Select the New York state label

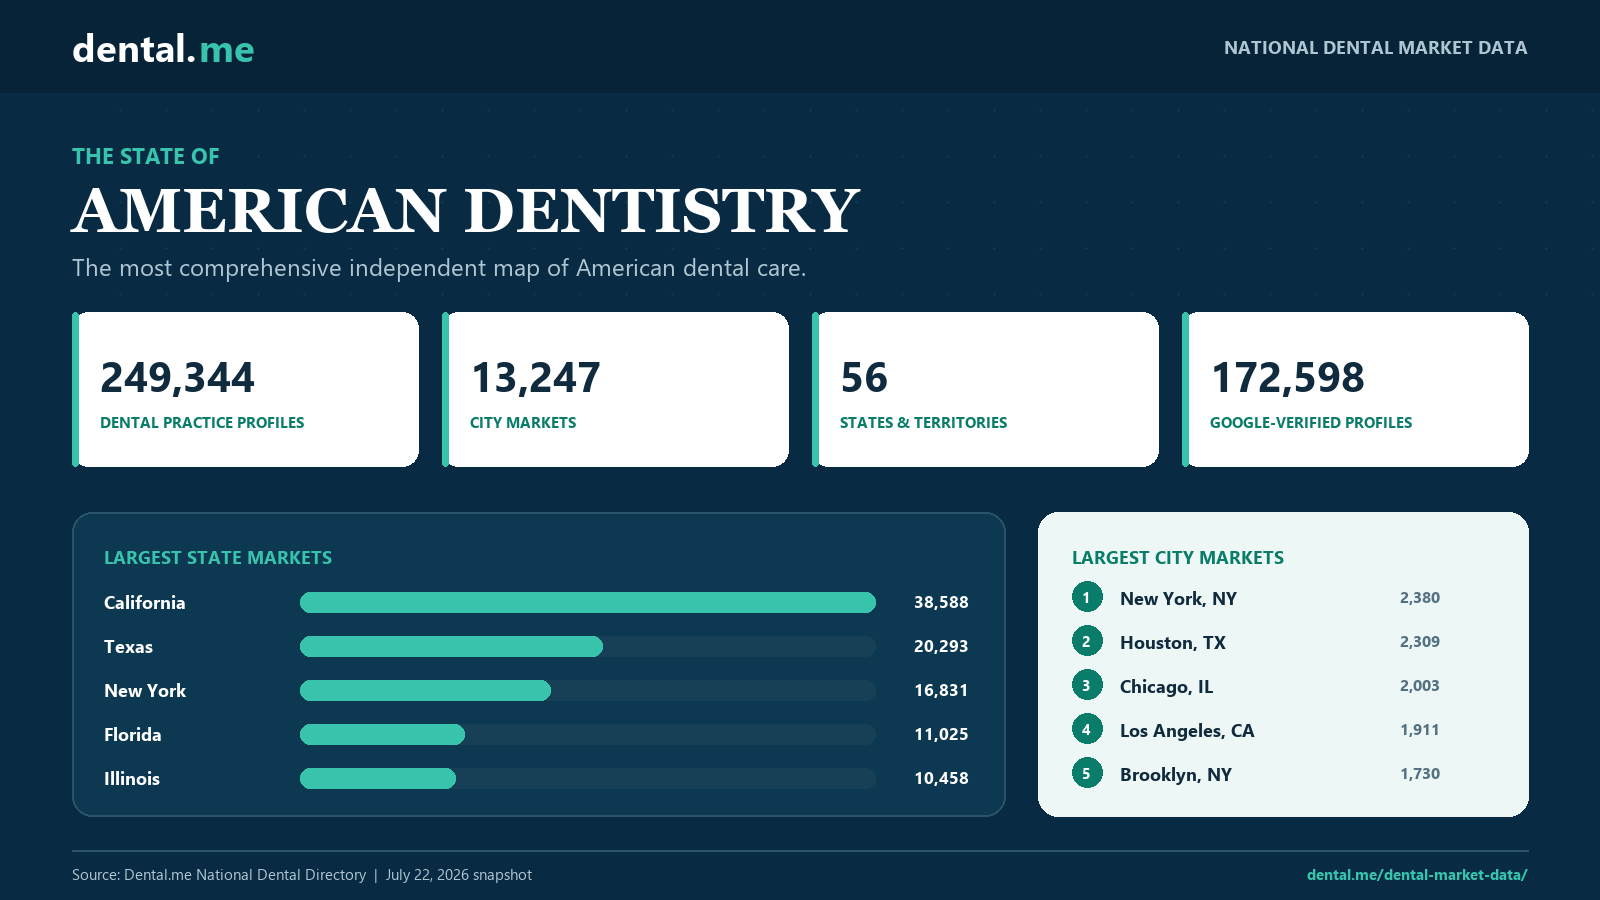145,691
